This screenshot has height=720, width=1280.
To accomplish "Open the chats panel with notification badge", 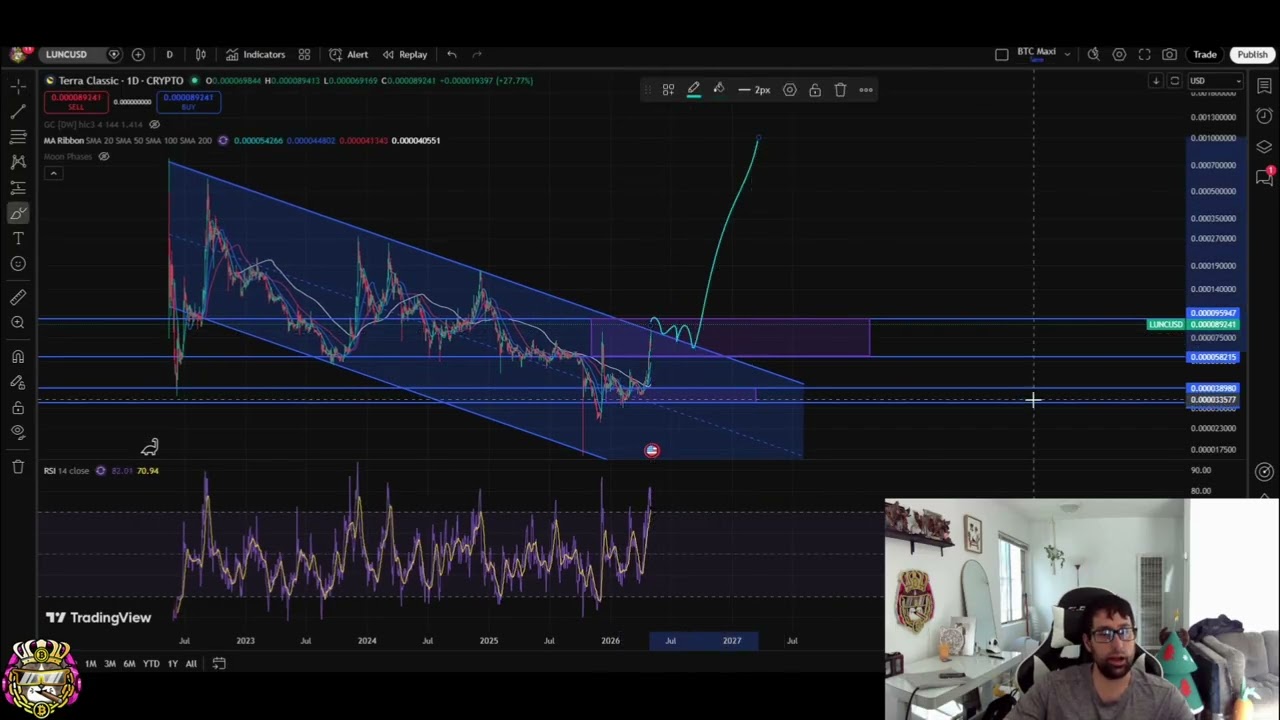I will [1264, 176].
